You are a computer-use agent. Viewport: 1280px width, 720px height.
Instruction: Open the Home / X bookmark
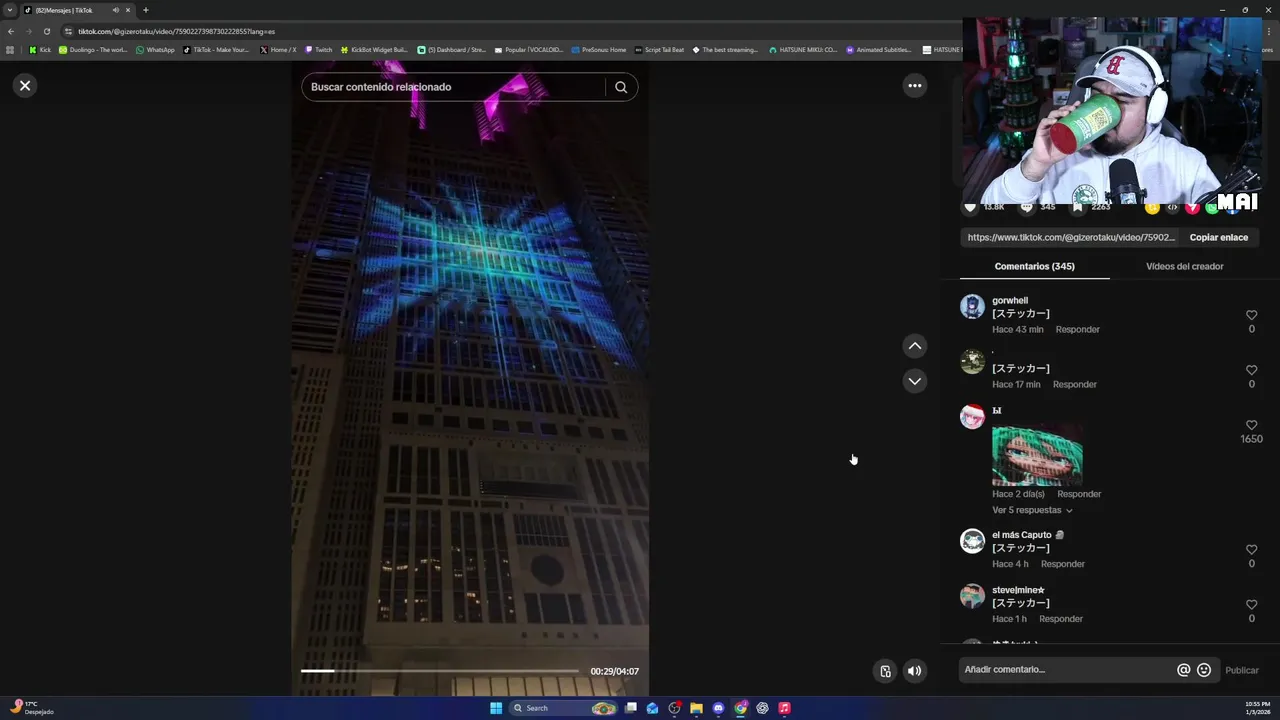pos(278,50)
